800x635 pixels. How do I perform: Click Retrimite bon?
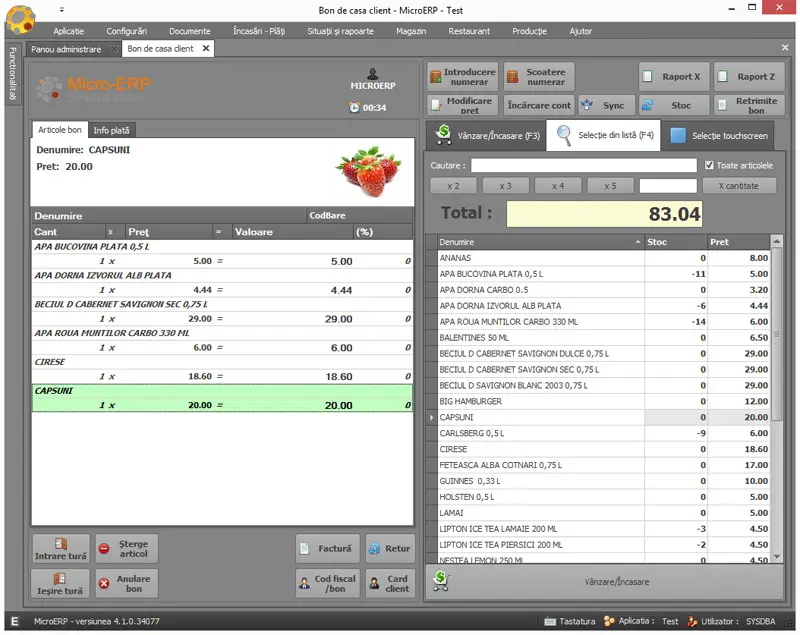(x=749, y=106)
